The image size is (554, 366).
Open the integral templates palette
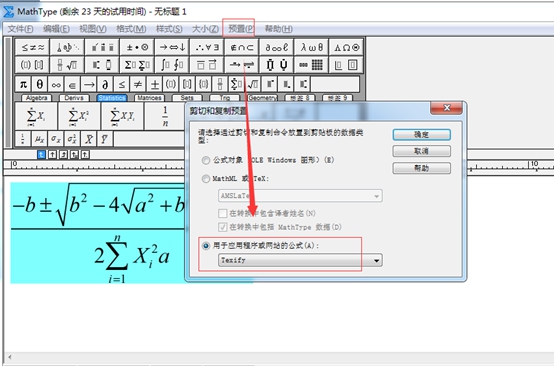click(x=172, y=65)
